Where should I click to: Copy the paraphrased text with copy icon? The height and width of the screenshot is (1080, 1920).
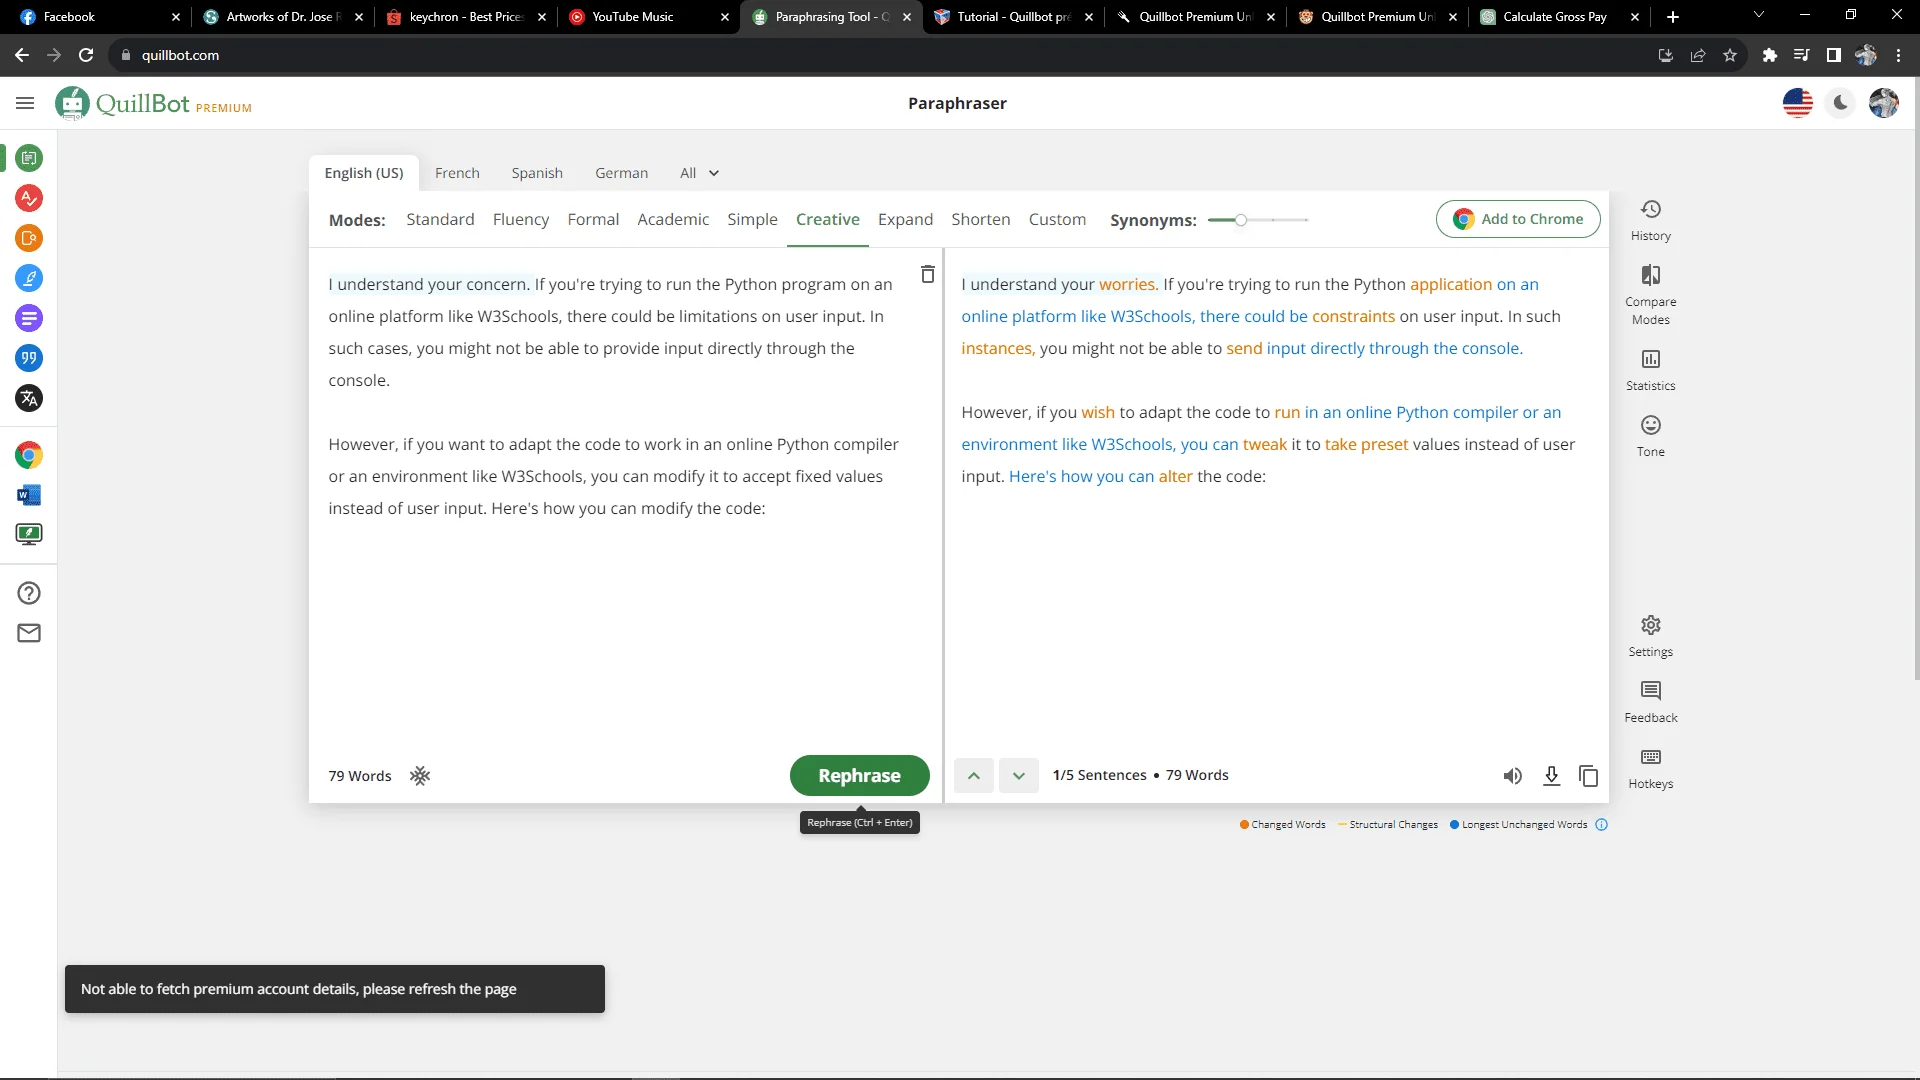[x=1588, y=775]
